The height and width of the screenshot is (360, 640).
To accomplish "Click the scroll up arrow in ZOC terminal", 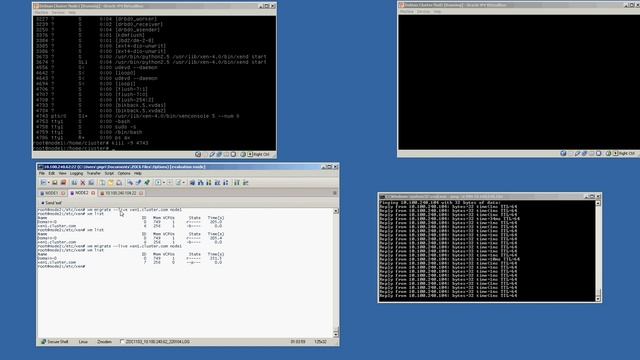I will click(336, 211).
